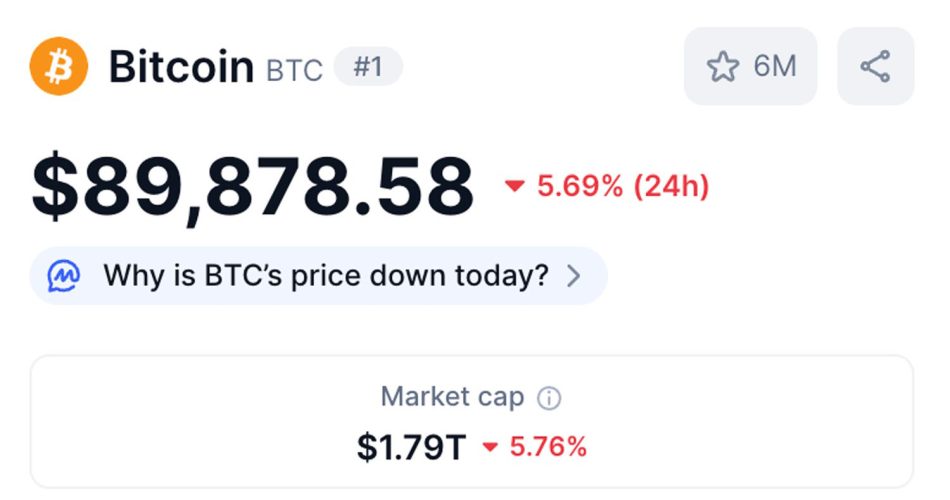
Task: Click red down arrow beside 5.69%
Action: 515,186
